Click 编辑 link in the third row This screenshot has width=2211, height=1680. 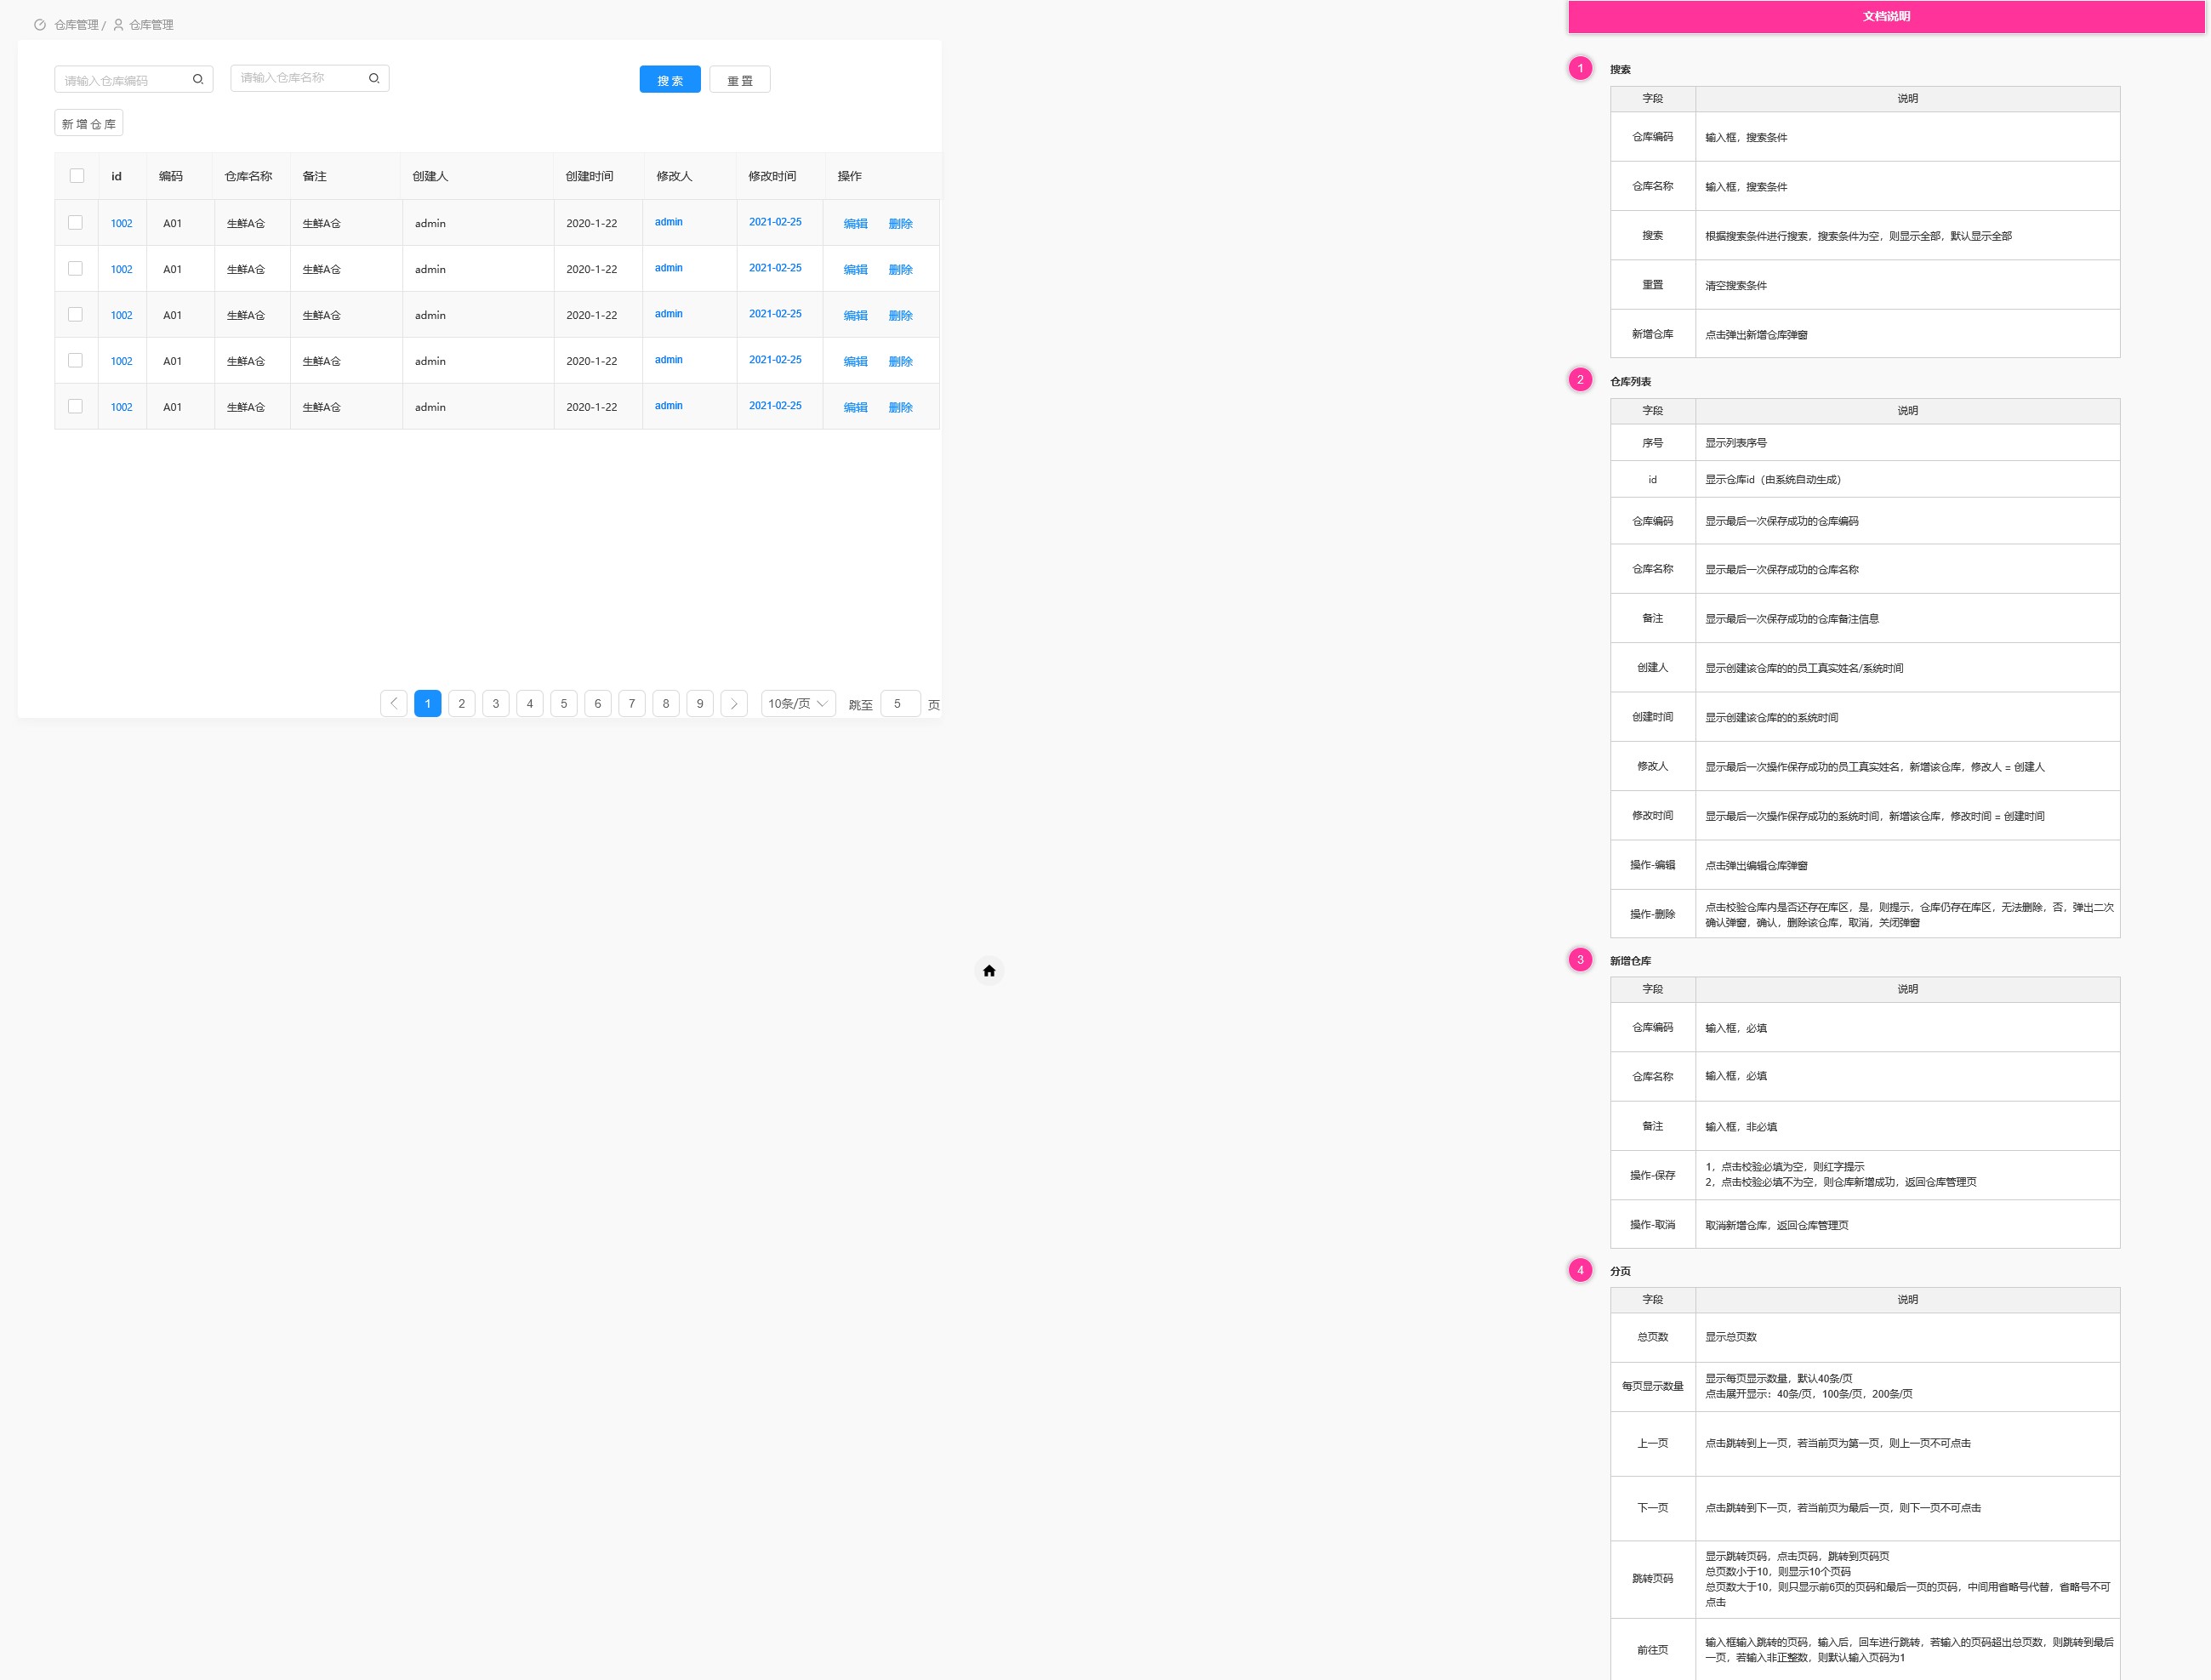click(x=855, y=315)
